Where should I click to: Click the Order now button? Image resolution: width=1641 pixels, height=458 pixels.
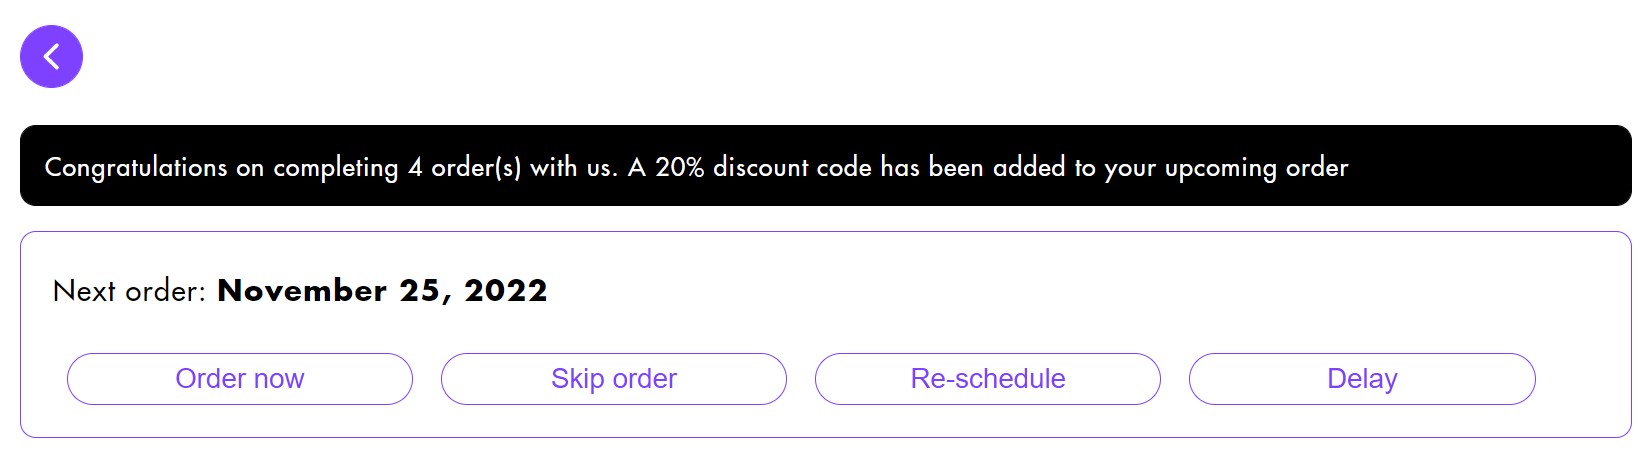[240, 379]
